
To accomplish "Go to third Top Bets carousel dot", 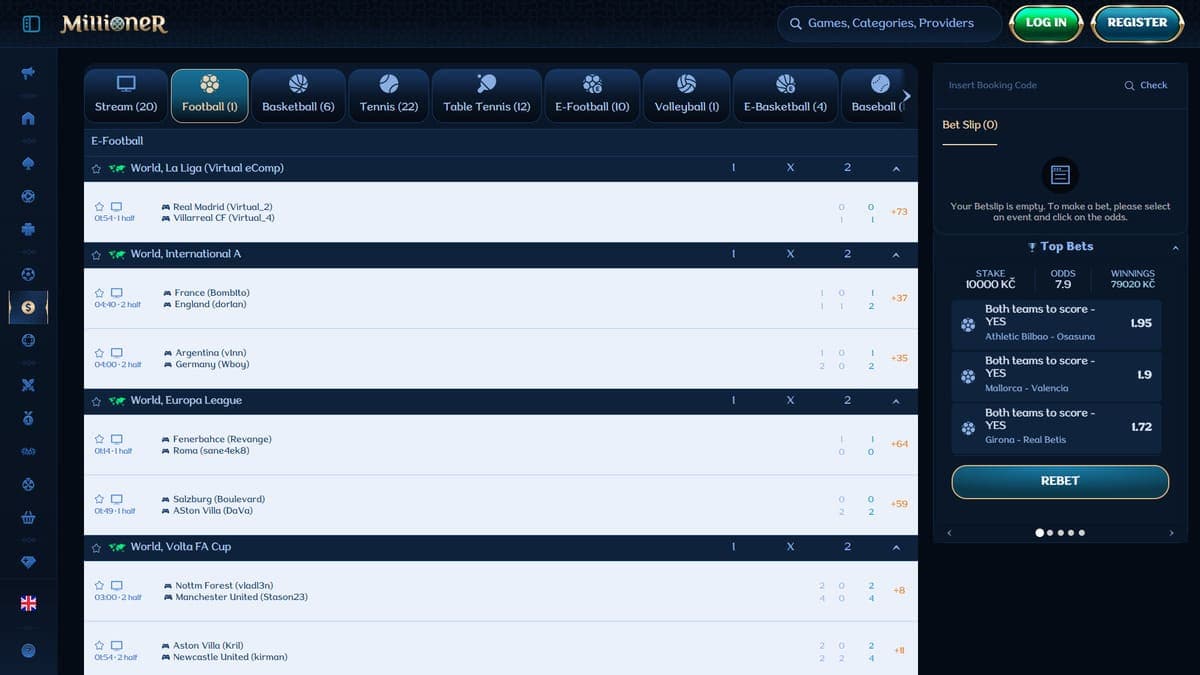I will pos(1060,533).
